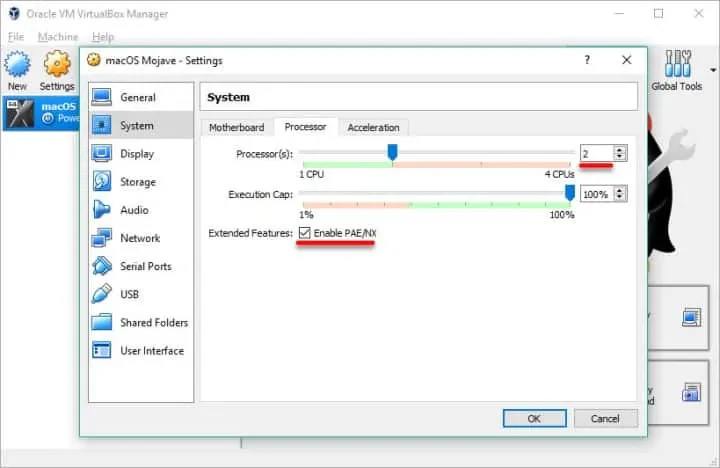The image size is (720, 468).
Task: Click the VirtualBox logo in the title bar
Action: coord(14,13)
